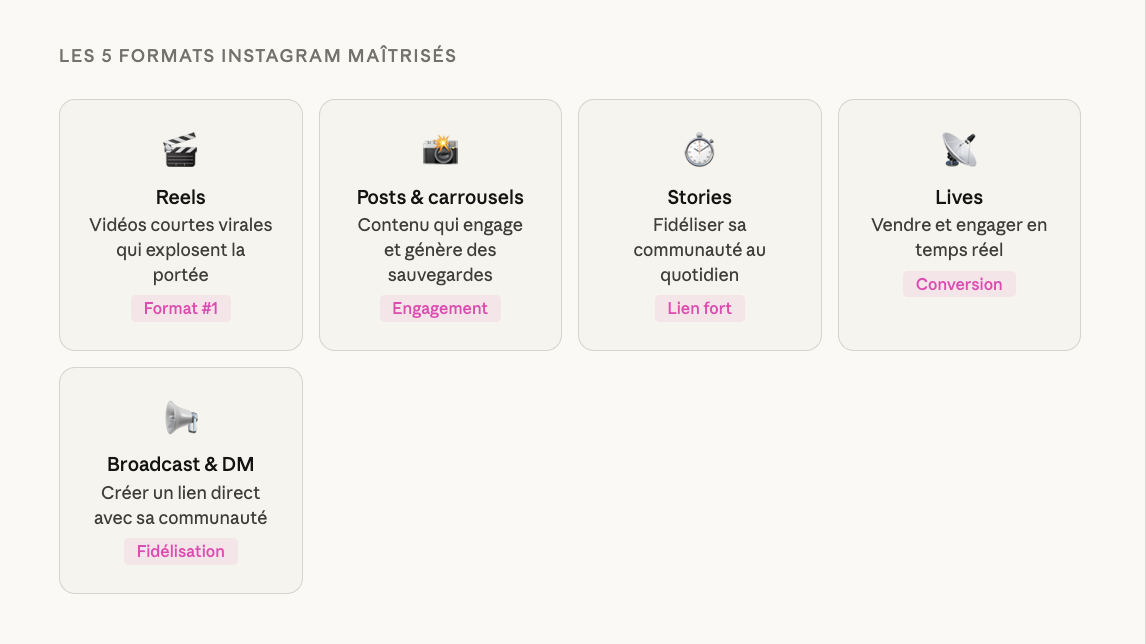The image size is (1146, 644).
Task: Click the "Lien fort" tag
Action: pos(700,308)
